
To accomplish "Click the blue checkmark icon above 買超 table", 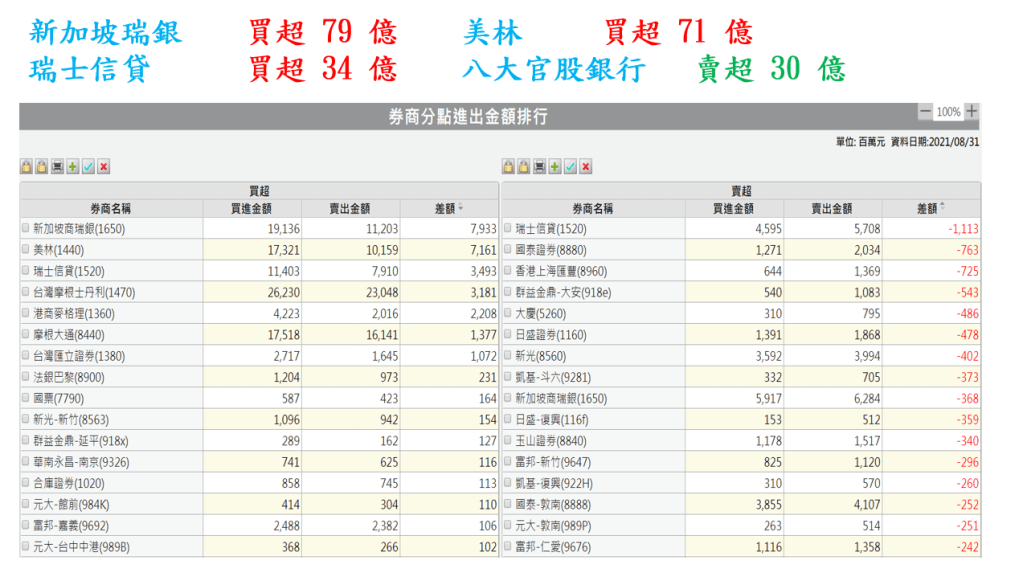I will click(x=88, y=166).
